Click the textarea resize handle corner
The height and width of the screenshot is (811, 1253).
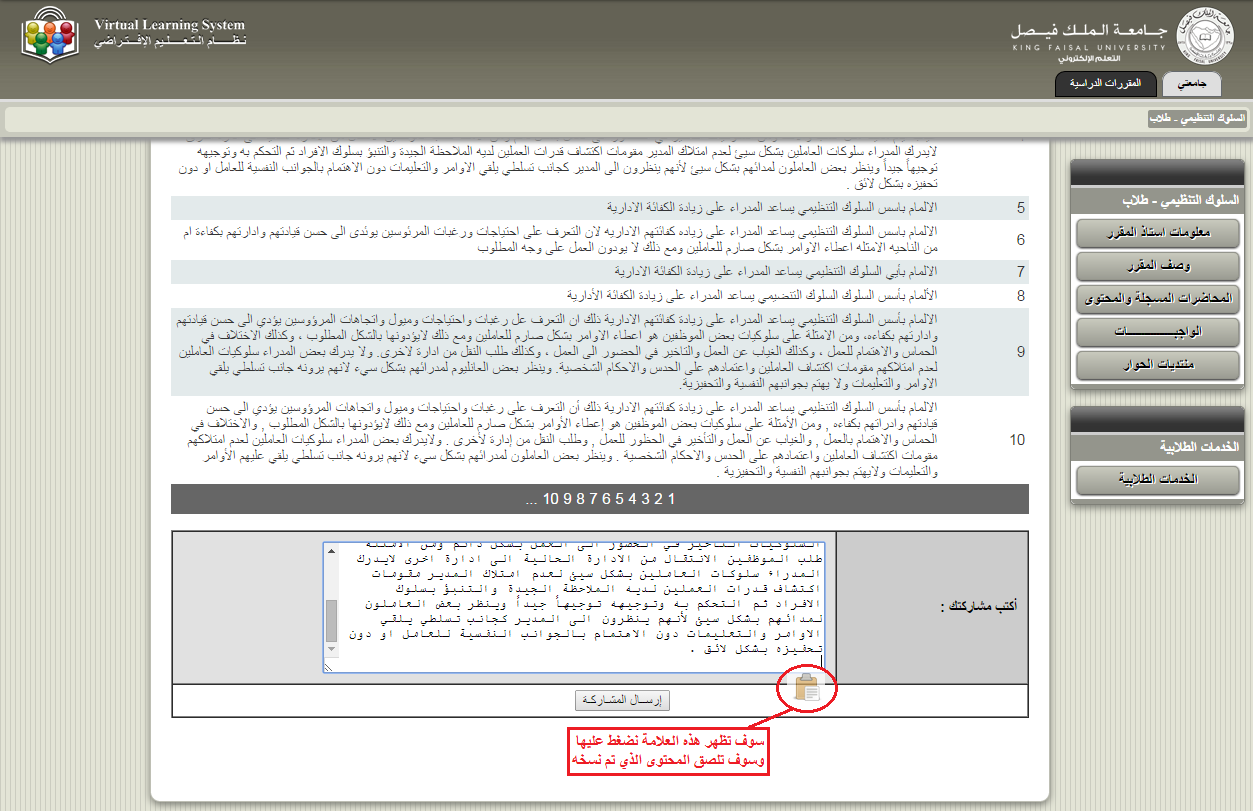coord(329,666)
